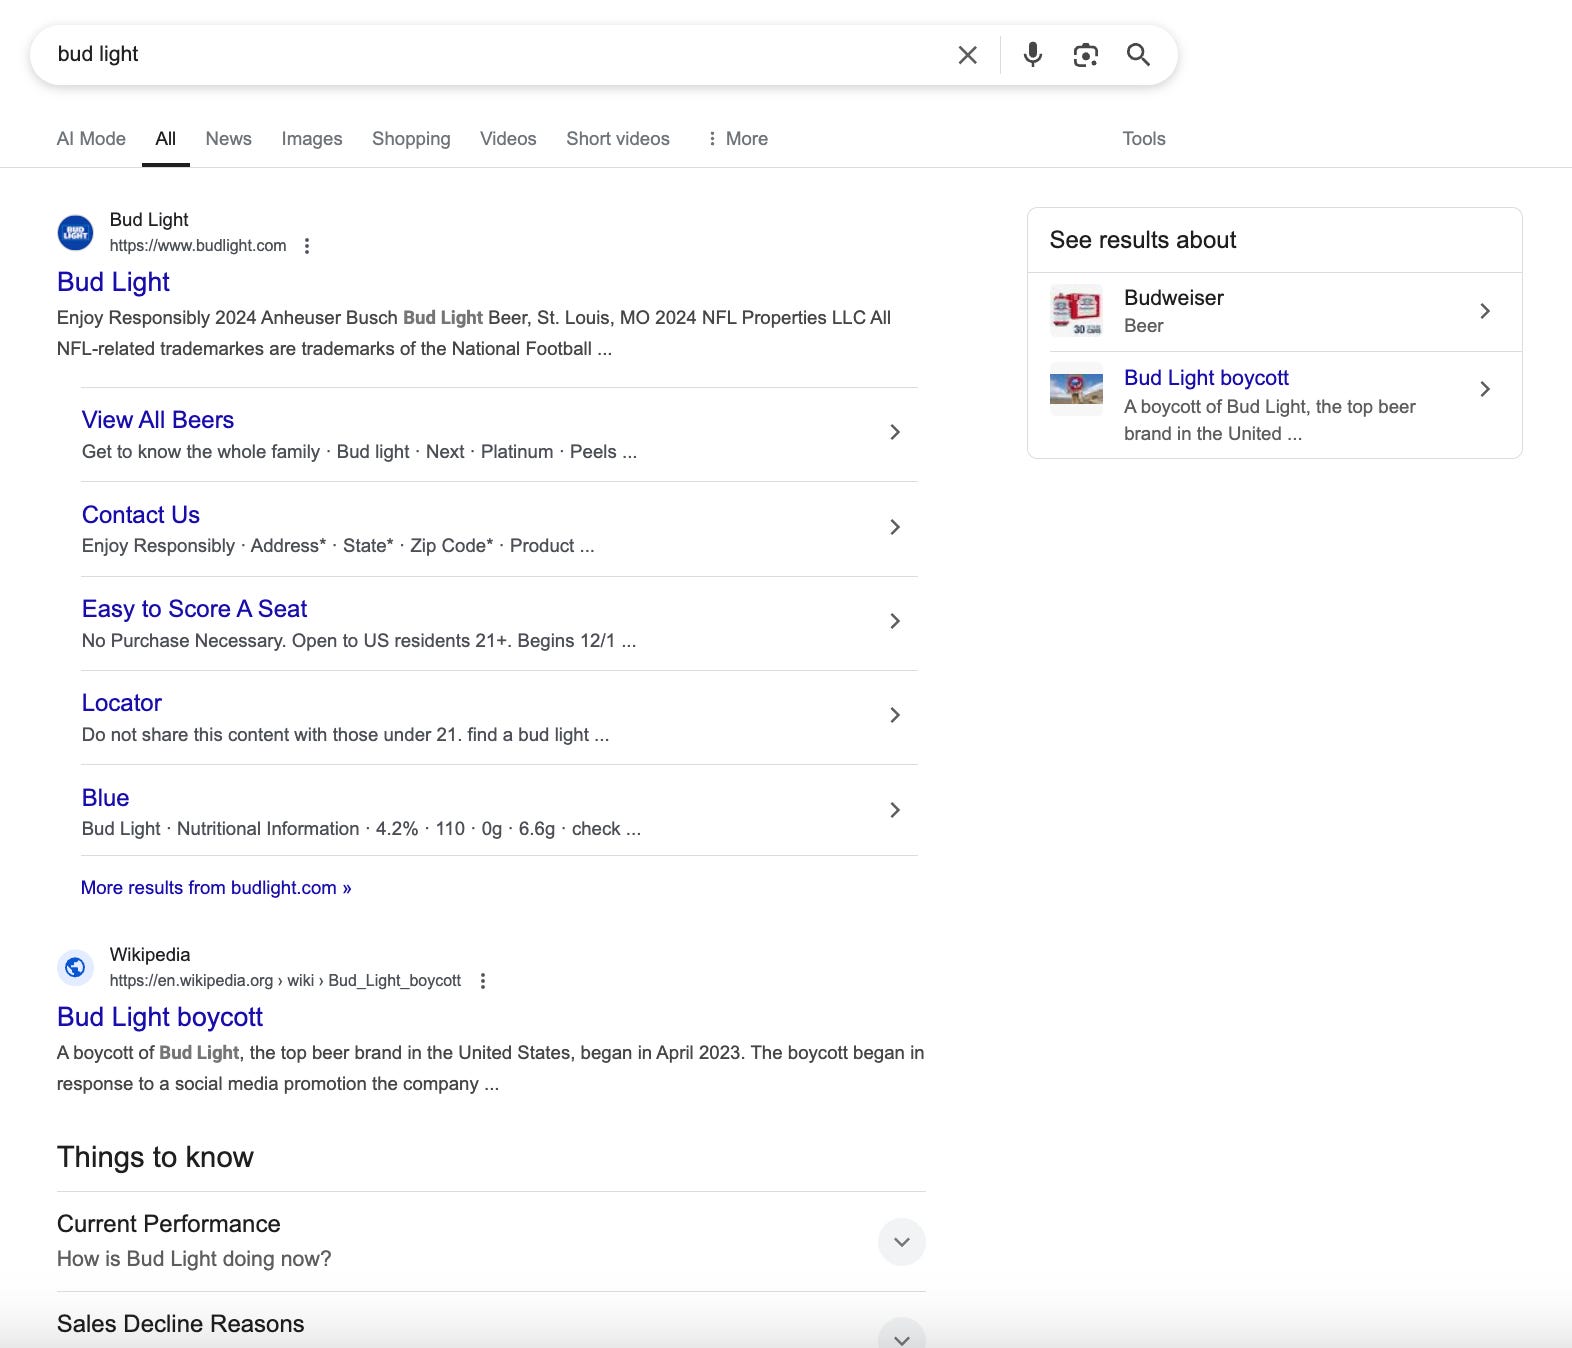1572x1348 pixels.
Task: Open the More search filters menu
Action: (737, 139)
